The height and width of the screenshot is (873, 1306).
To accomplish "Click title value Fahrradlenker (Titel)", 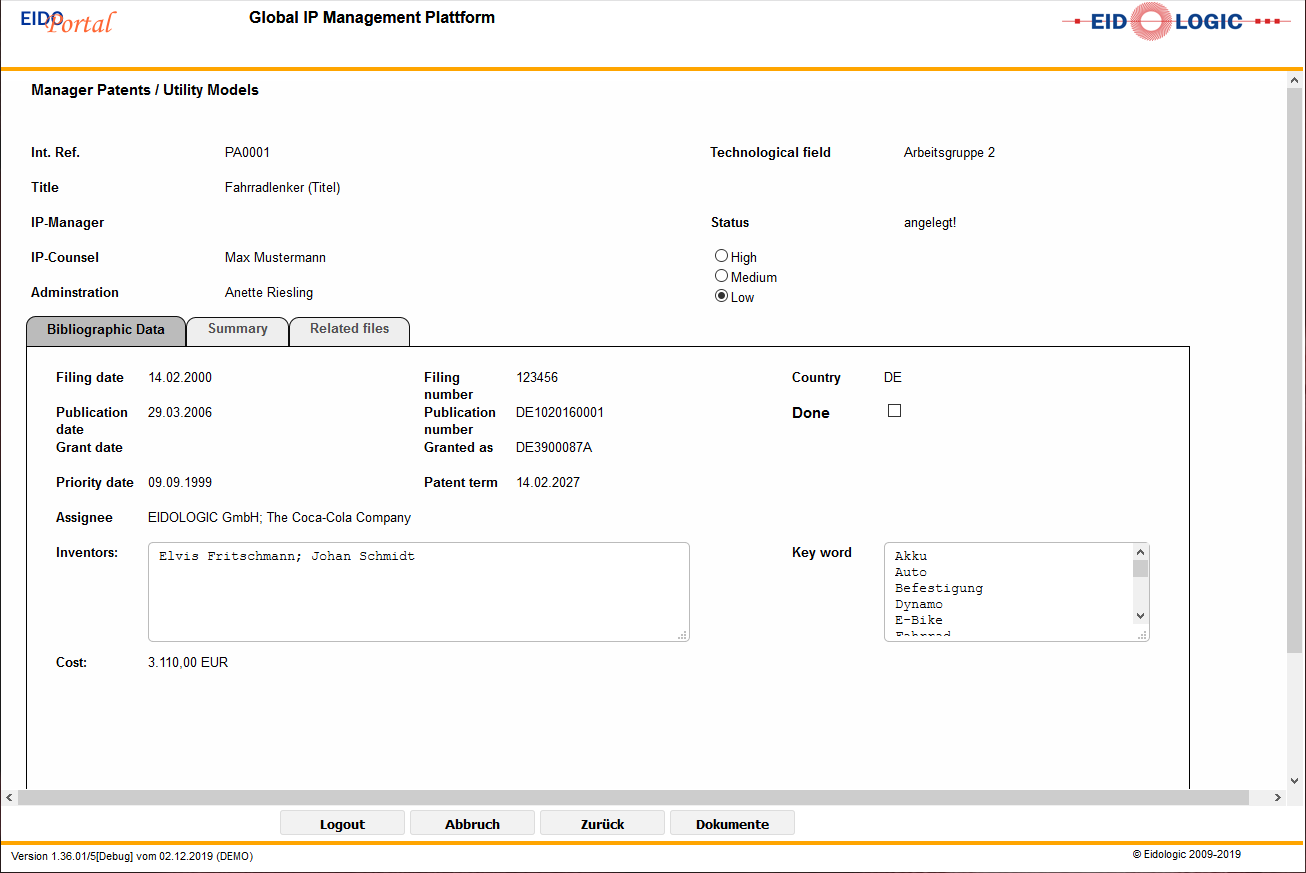I will (283, 188).
